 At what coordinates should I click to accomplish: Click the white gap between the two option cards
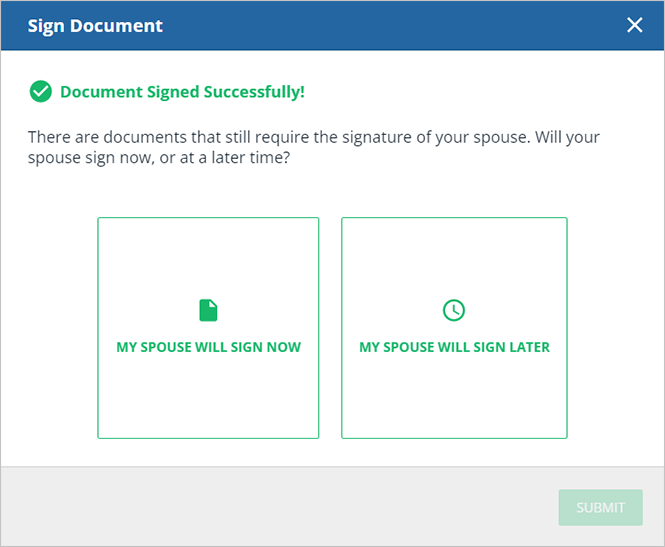(x=330, y=328)
